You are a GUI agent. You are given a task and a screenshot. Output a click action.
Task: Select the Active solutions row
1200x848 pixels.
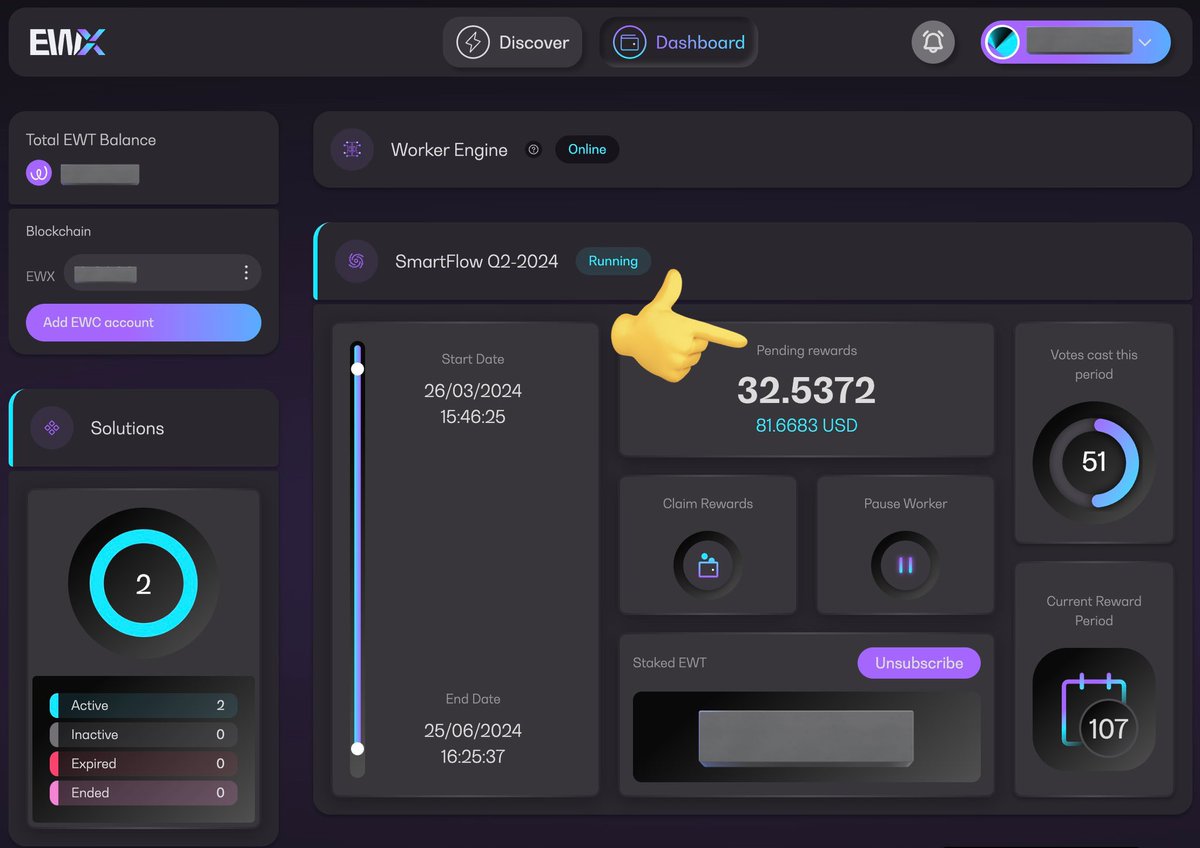143,705
